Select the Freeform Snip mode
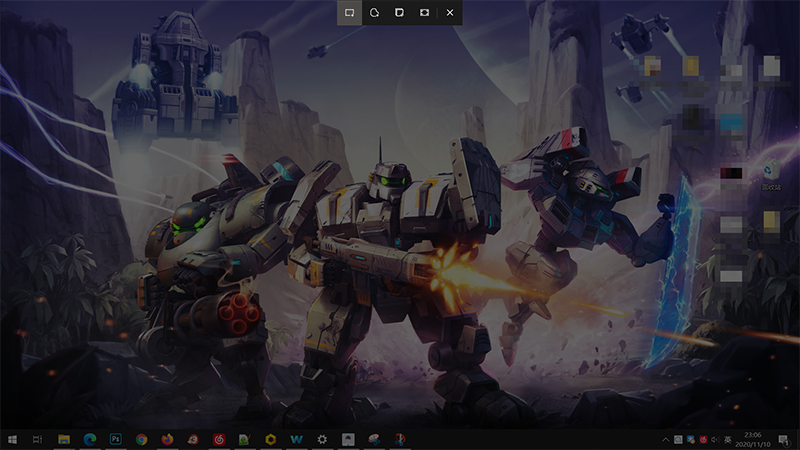Screen dimensions: 800x450 [x=374, y=13]
